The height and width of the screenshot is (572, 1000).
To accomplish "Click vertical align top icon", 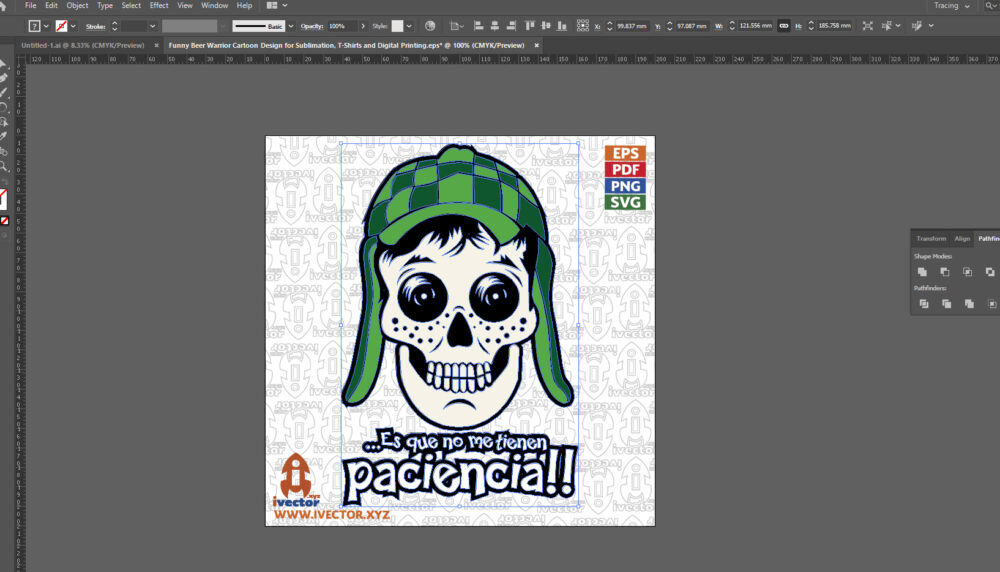I will coord(529,26).
